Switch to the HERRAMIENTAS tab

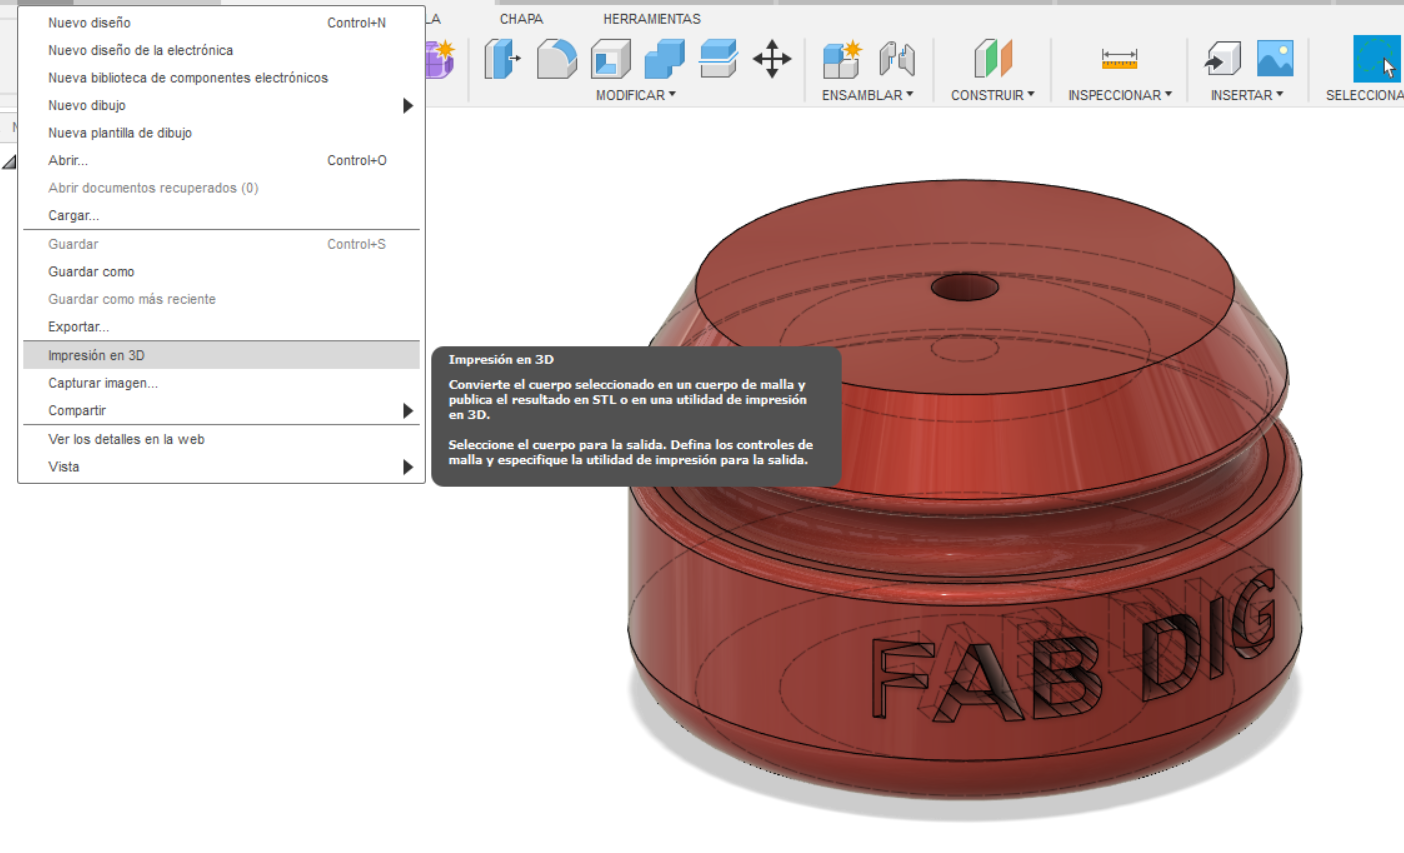[652, 19]
